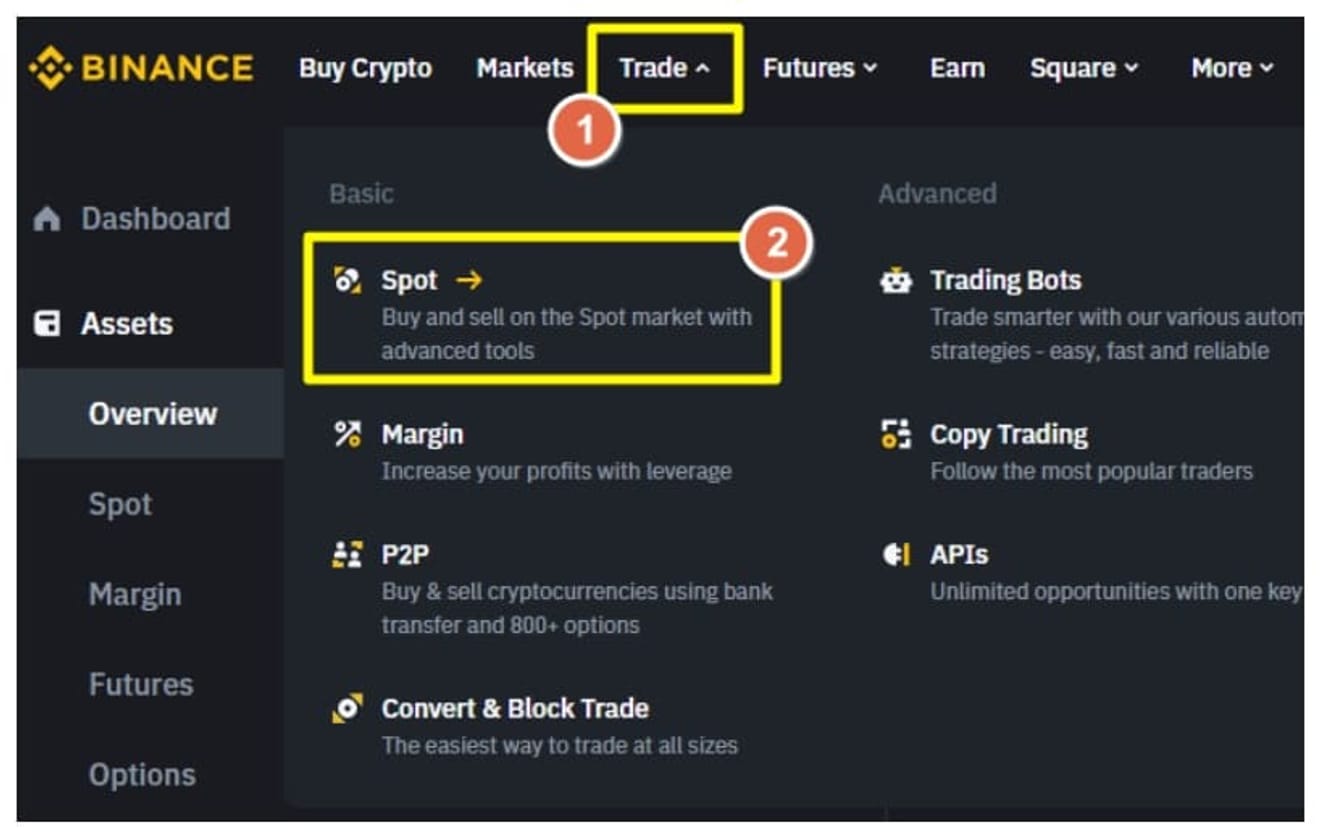Open the More dropdown menu
1320x838 pixels.
click(x=1232, y=68)
